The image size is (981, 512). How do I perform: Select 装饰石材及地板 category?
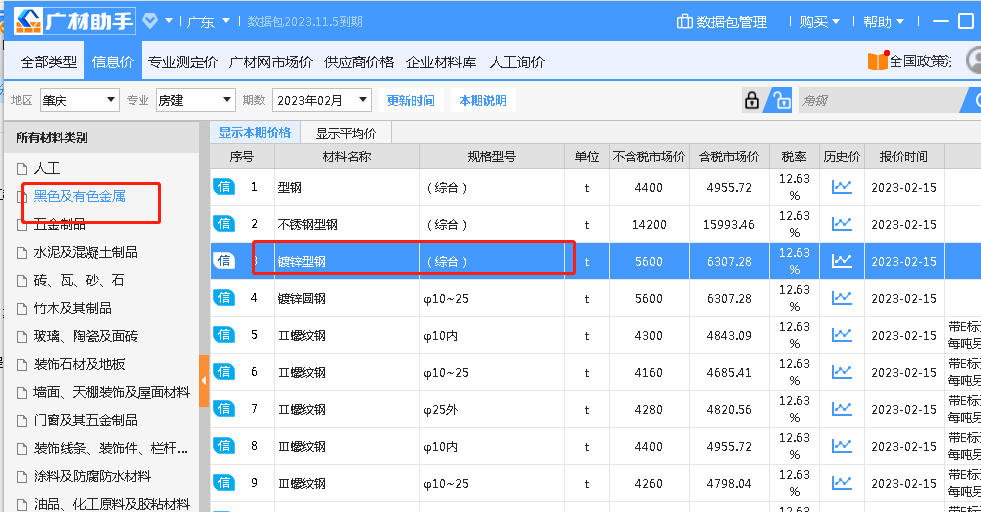(x=79, y=364)
